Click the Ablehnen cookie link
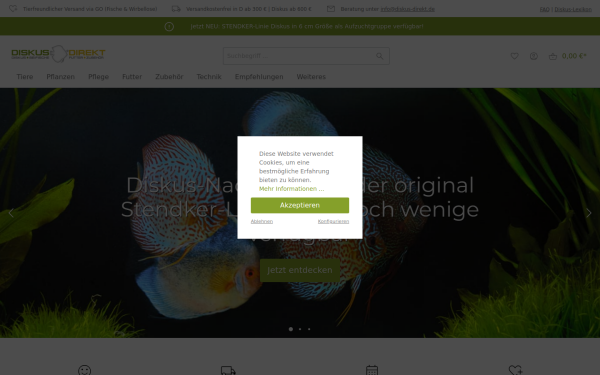This screenshot has width=600, height=375. click(x=262, y=221)
